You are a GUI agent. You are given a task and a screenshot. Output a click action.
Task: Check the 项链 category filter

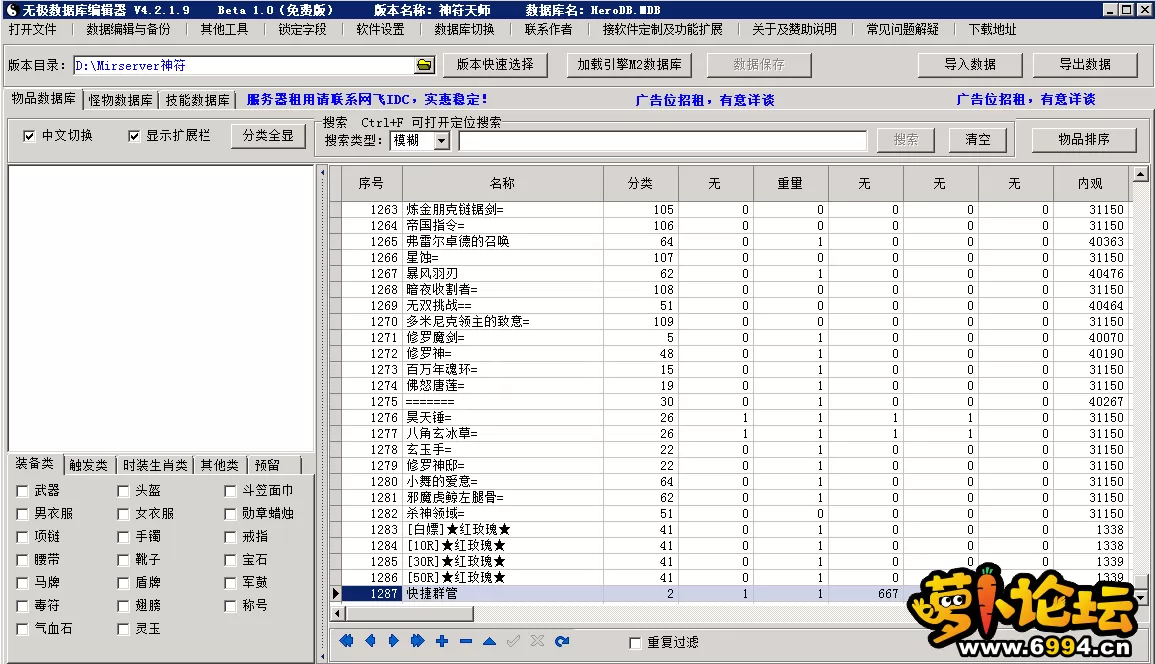(22, 537)
